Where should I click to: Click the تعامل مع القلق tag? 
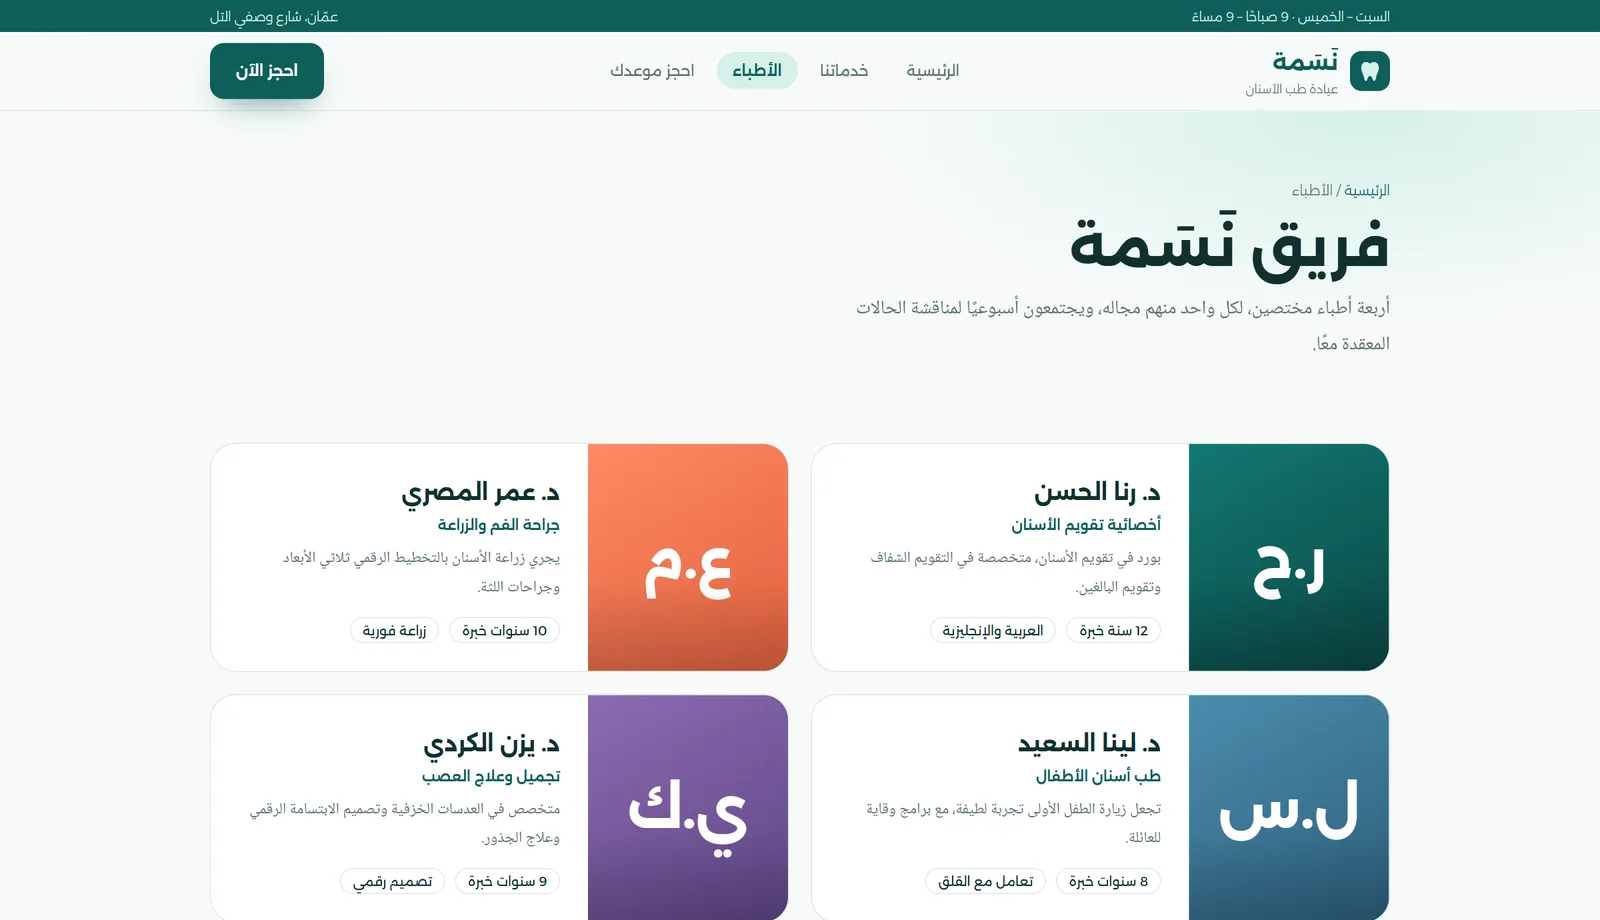[x=986, y=881]
